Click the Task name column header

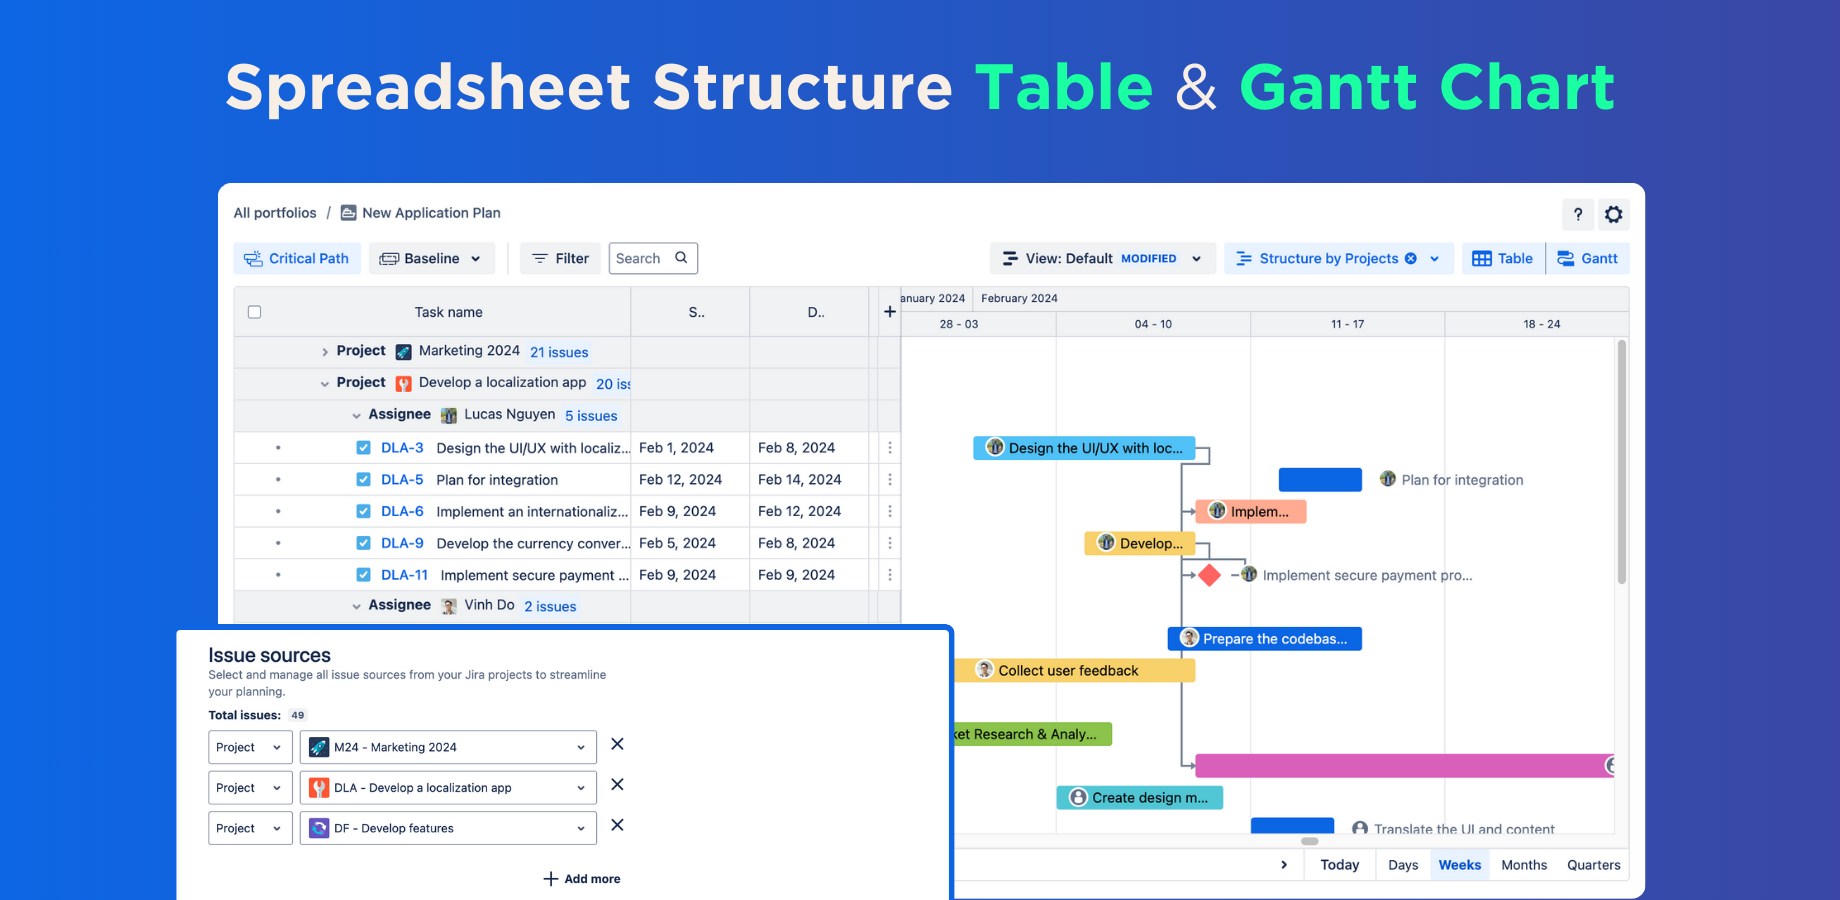[x=448, y=312]
